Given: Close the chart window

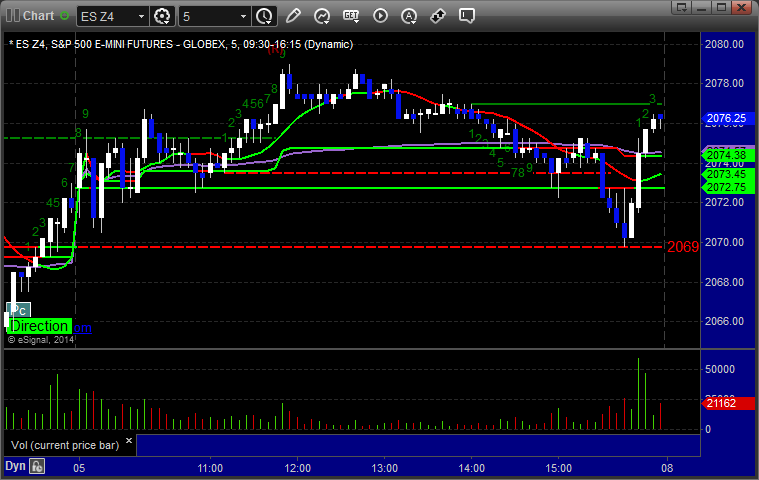Looking at the screenshot, I should pyautogui.click(x=742, y=7).
